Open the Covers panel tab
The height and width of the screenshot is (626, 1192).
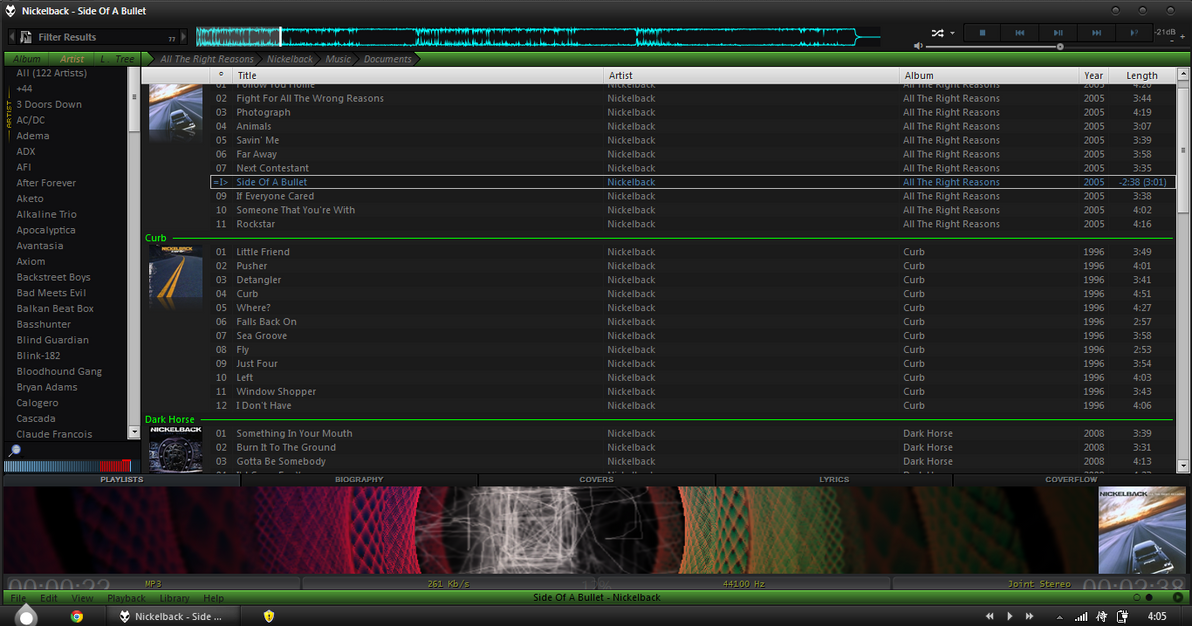pyautogui.click(x=596, y=479)
